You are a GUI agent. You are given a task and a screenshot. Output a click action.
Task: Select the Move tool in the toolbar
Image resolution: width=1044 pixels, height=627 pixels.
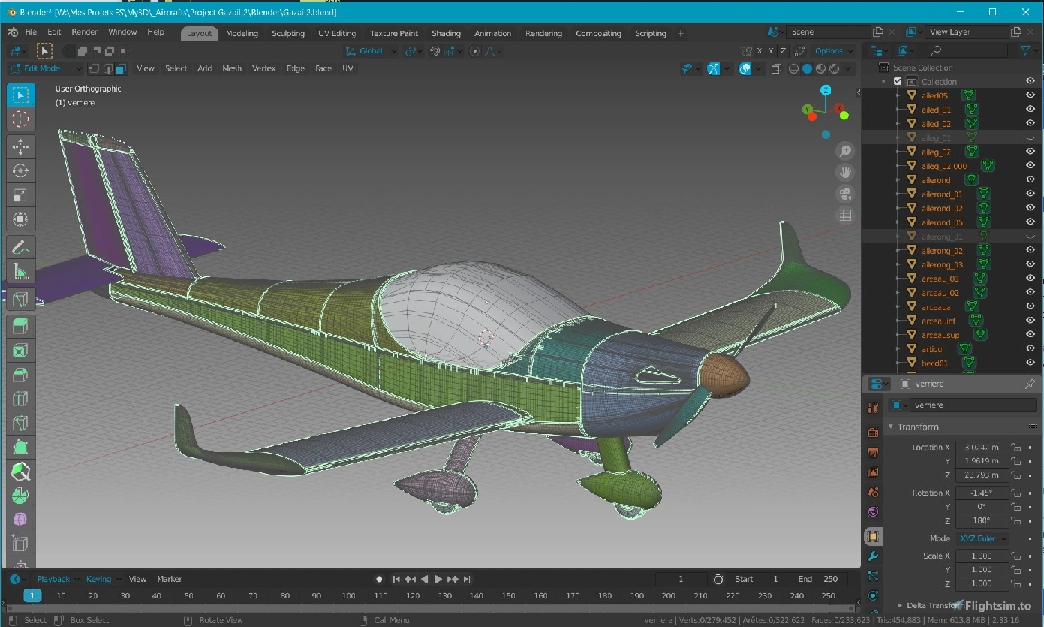click(21, 146)
